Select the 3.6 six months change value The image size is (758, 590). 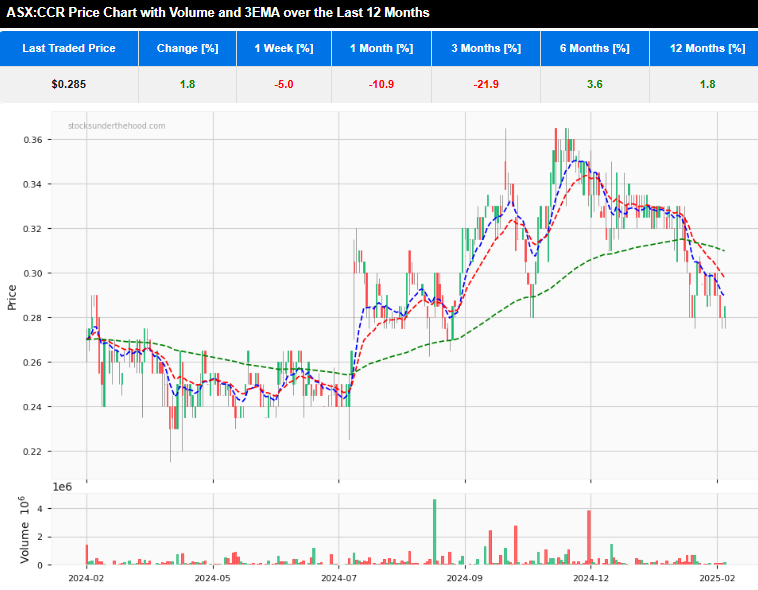pyautogui.click(x=595, y=84)
